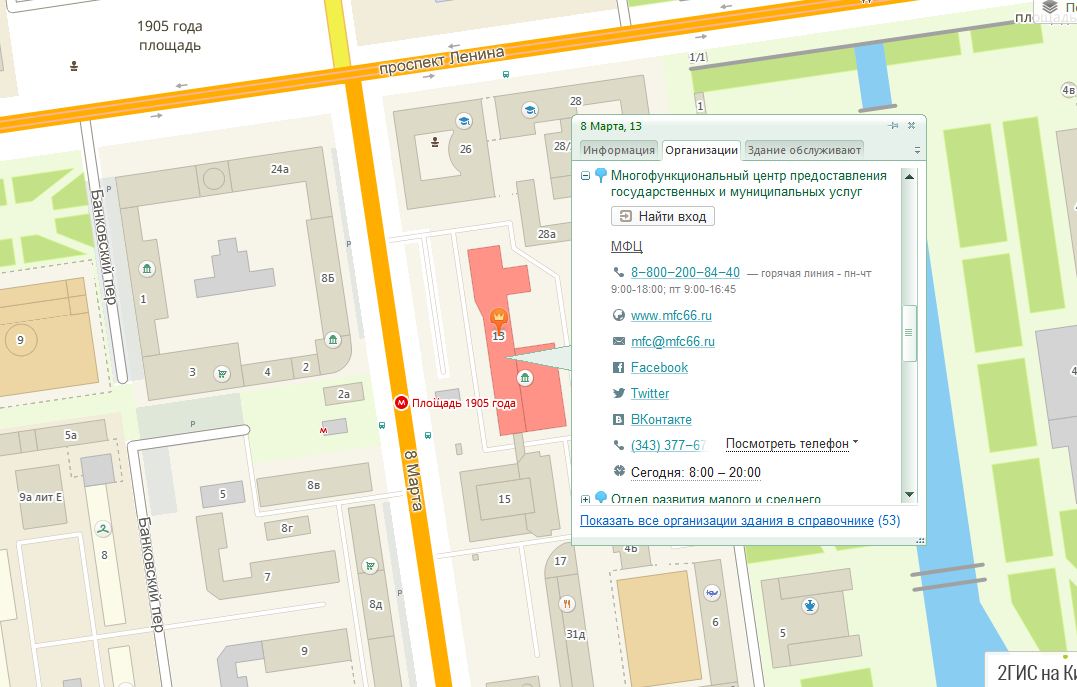Click the monument icon at 1905 года площадь
Screen dimensions: 1077x687
coord(73,66)
